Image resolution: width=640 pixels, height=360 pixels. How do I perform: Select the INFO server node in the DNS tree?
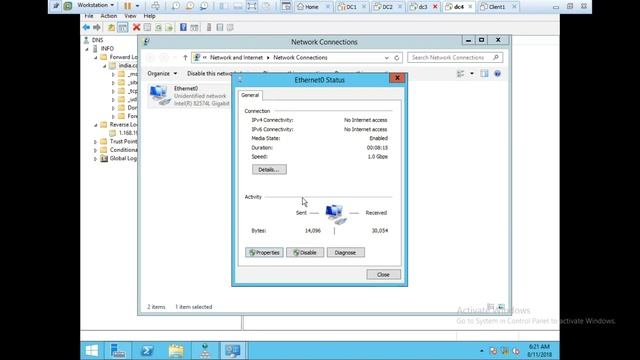(x=103, y=49)
